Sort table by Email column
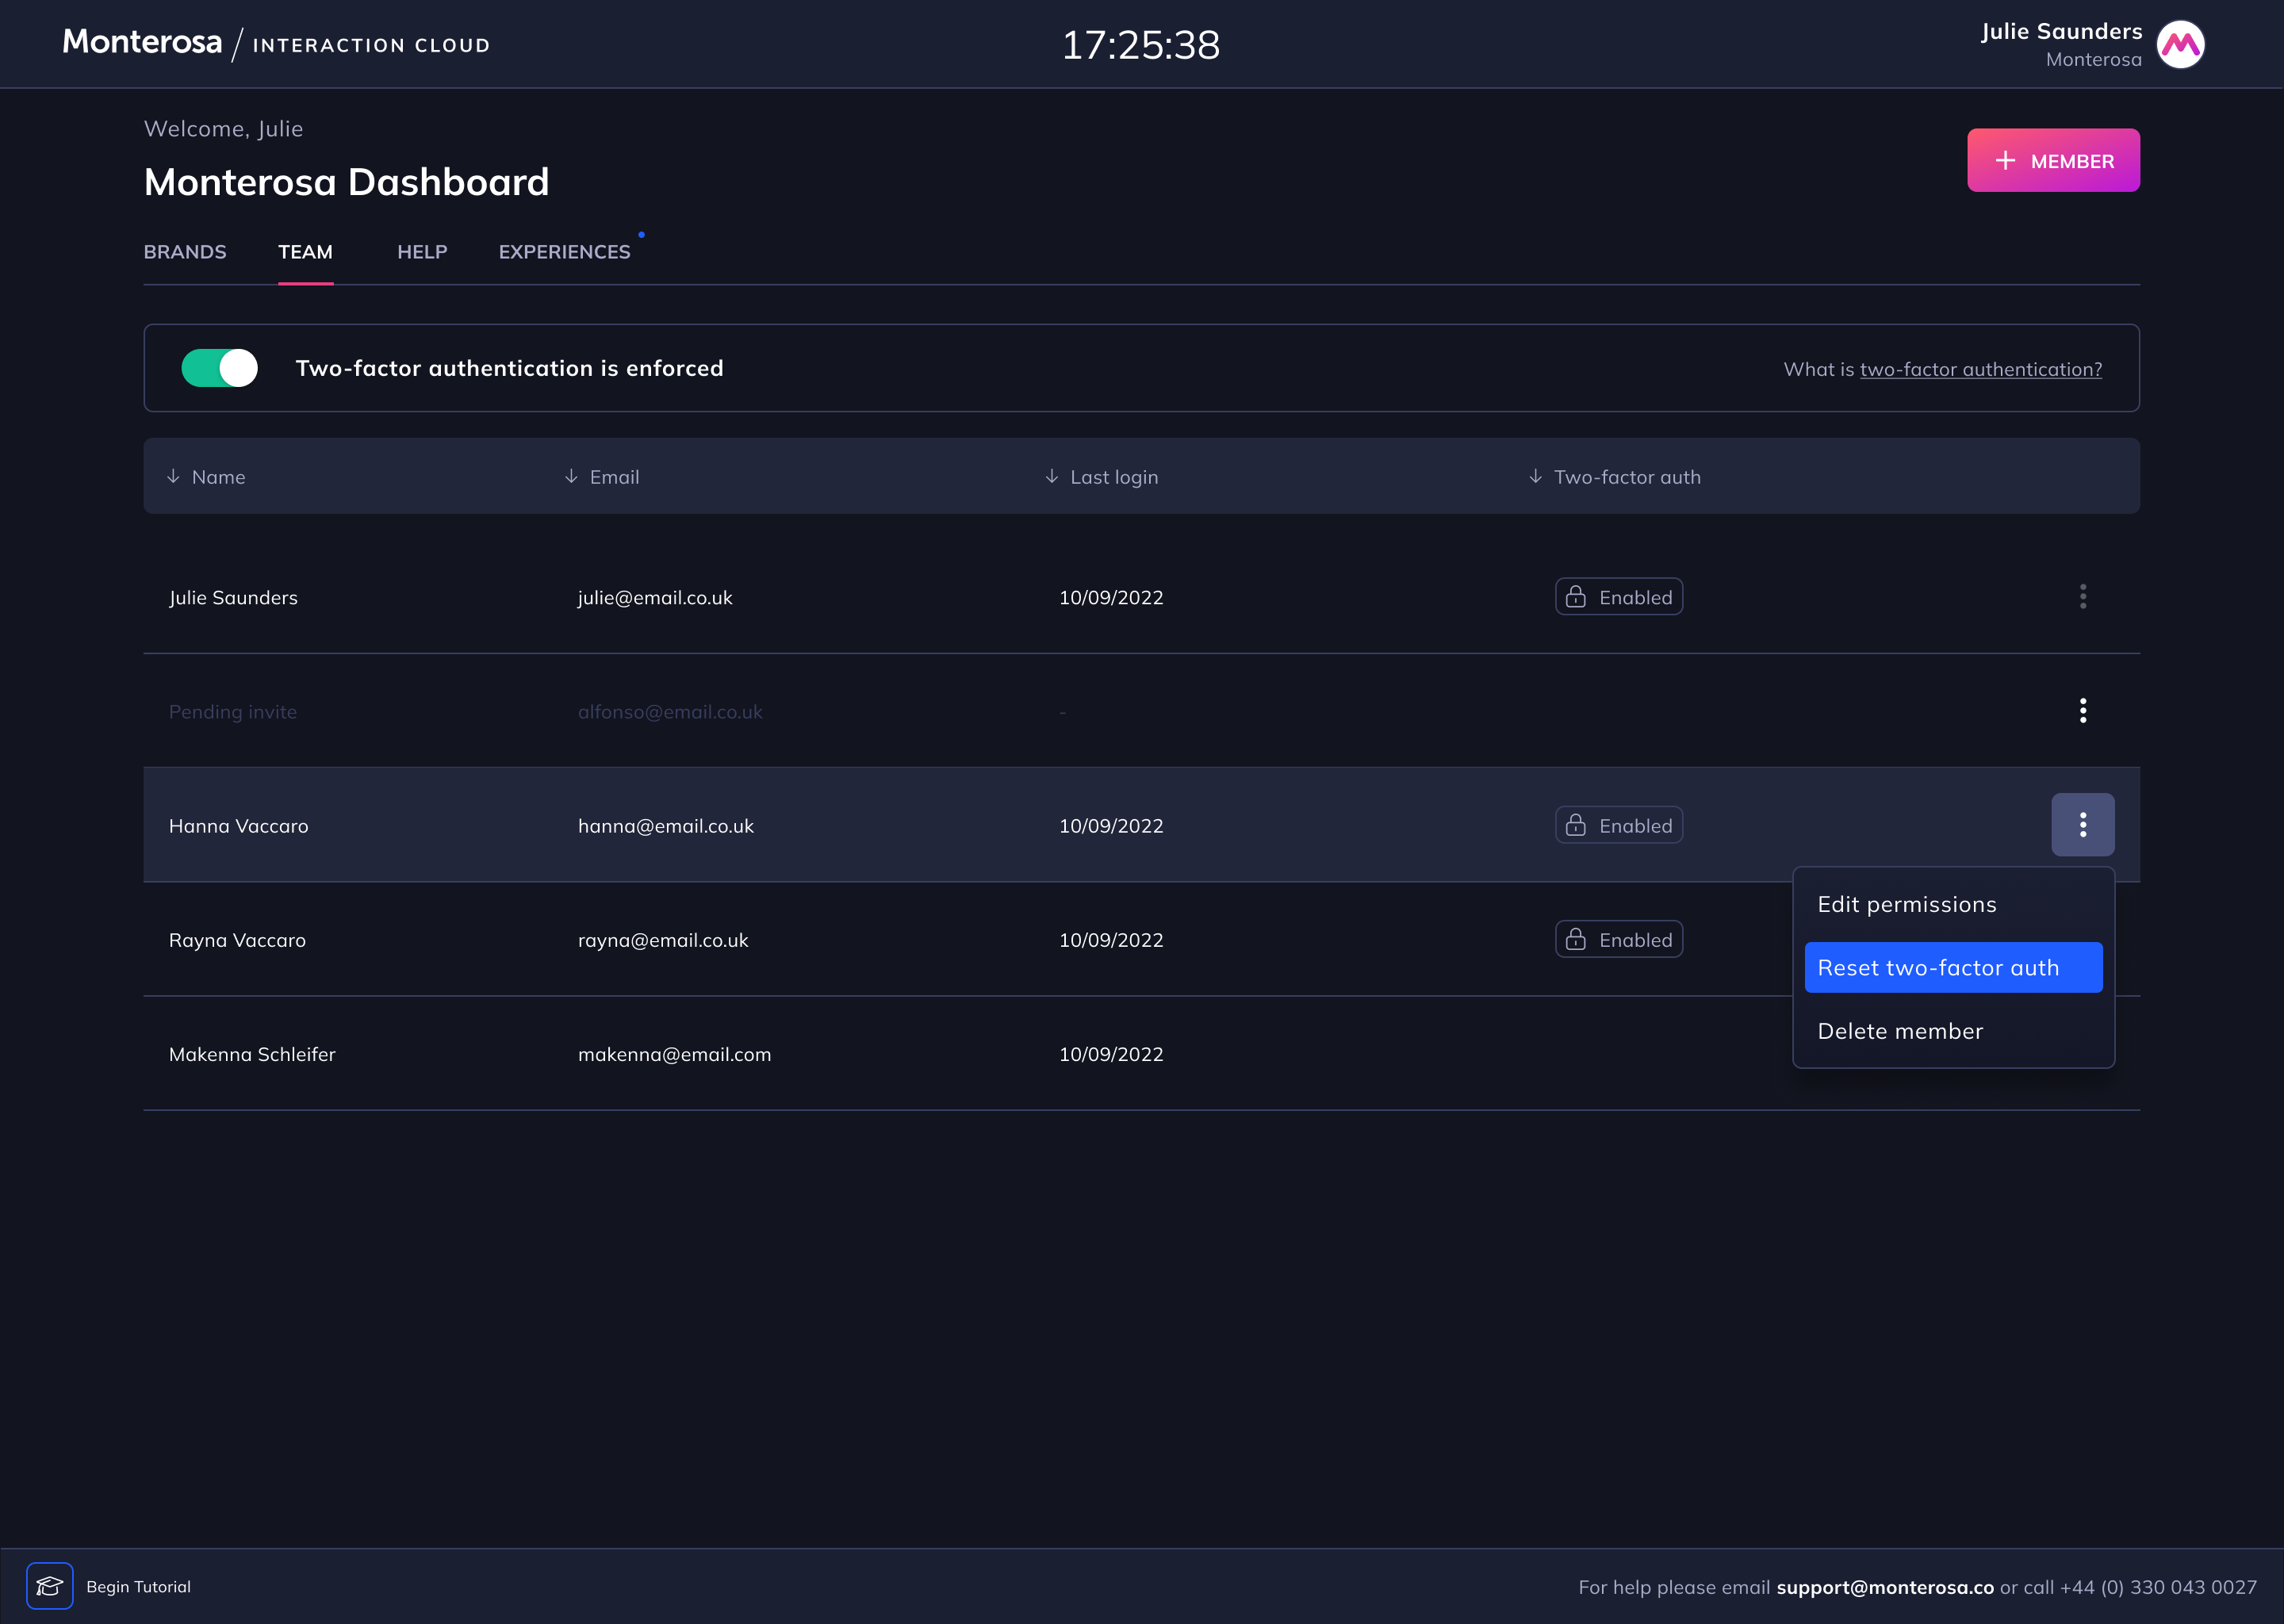Image resolution: width=2284 pixels, height=1624 pixels. click(x=602, y=477)
